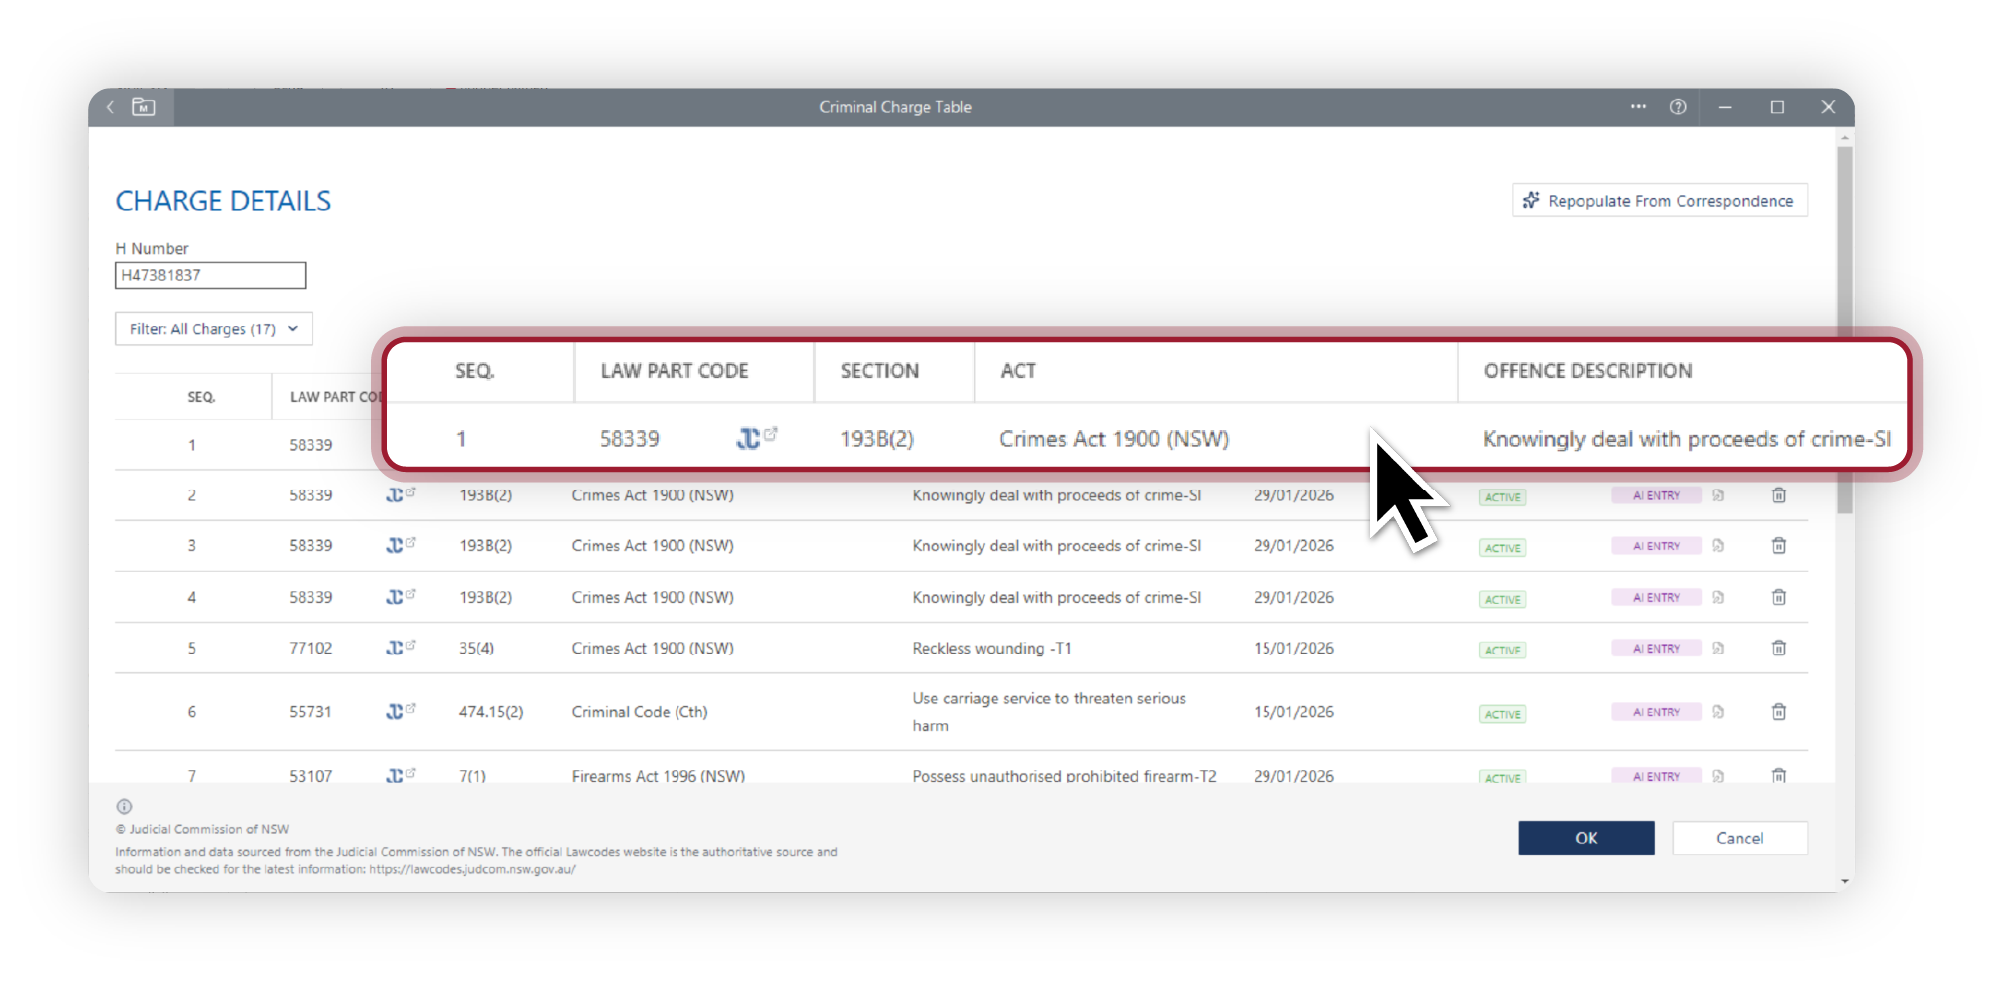Select 'Possess unauthorised prohibited firearm-T2' cell
2000x981 pixels.
[1064, 776]
